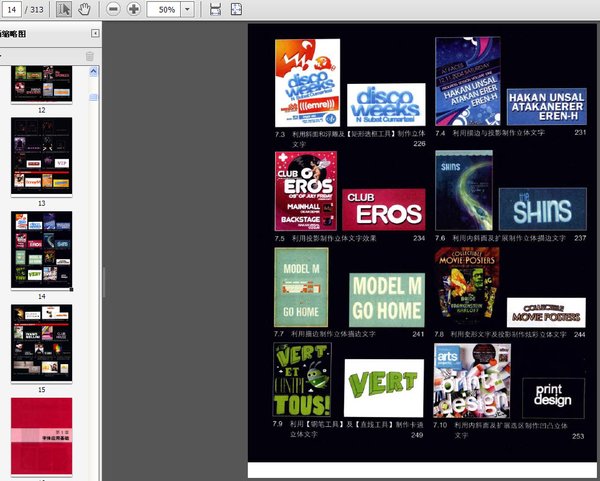Select page 14 thumbnail
The height and width of the screenshot is (481, 600).
[x=42, y=250]
